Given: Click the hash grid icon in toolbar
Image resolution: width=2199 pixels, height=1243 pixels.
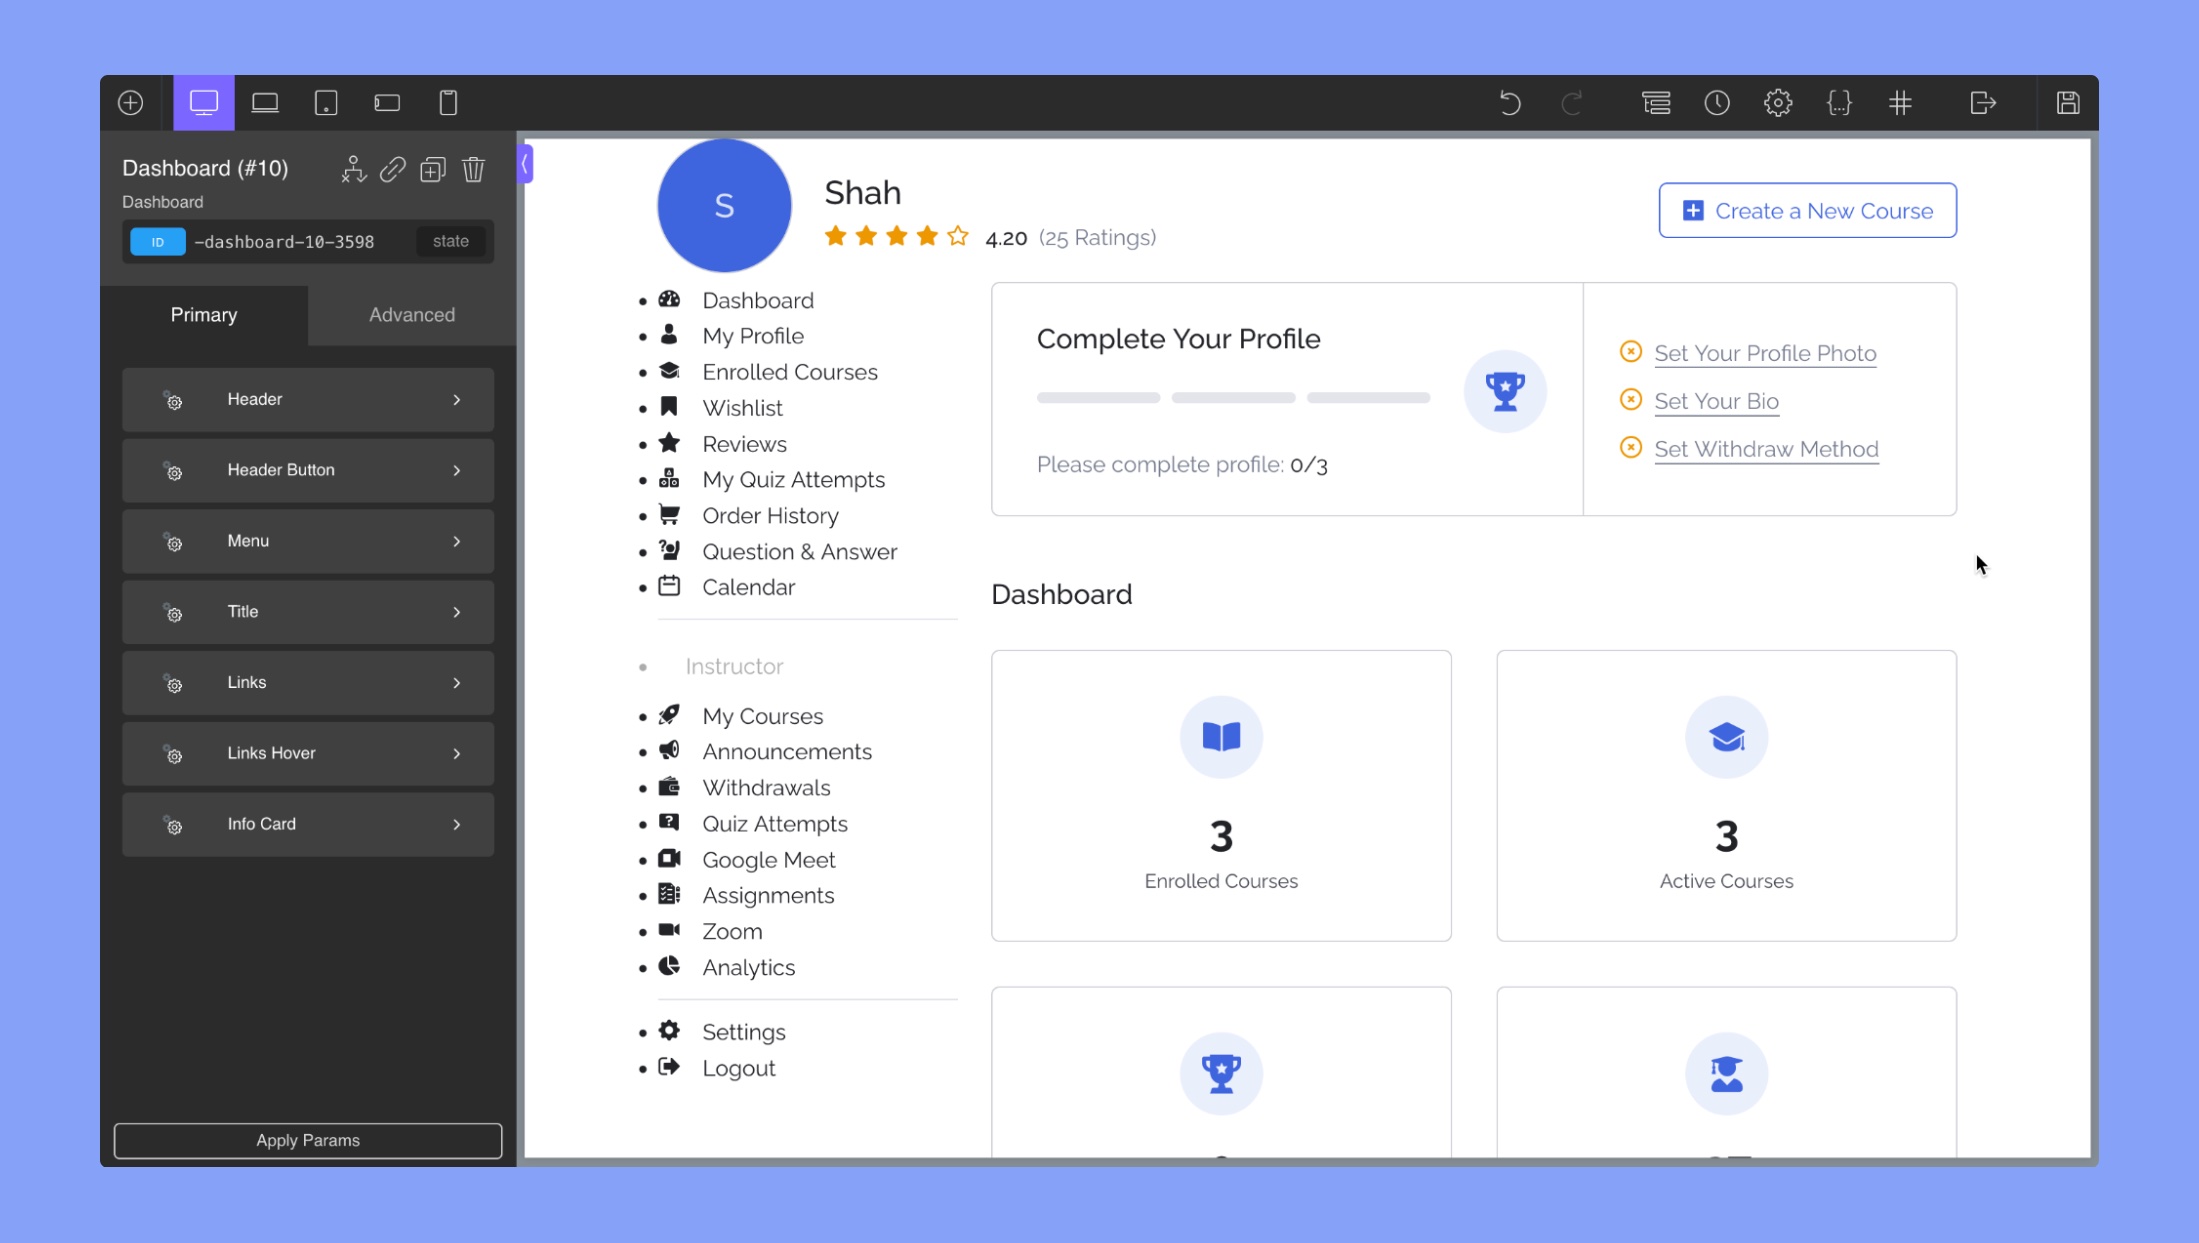Looking at the screenshot, I should tap(1901, 103).
